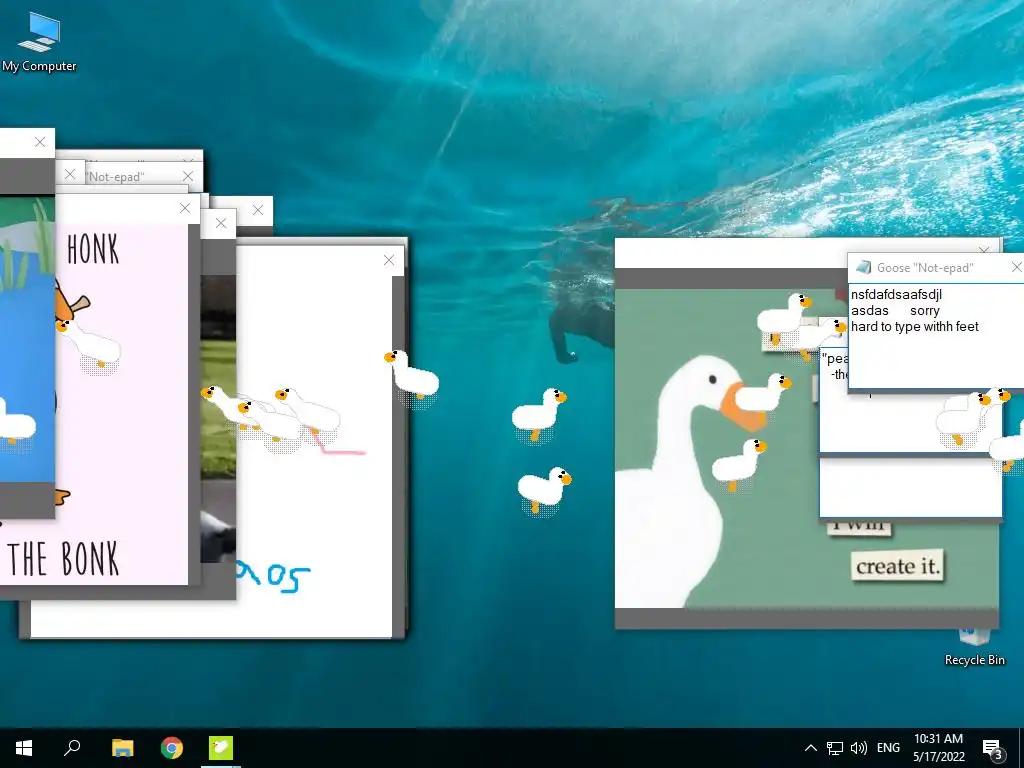
Task: Open the clock showing 10:31 AM
Action: click(938, 739)
